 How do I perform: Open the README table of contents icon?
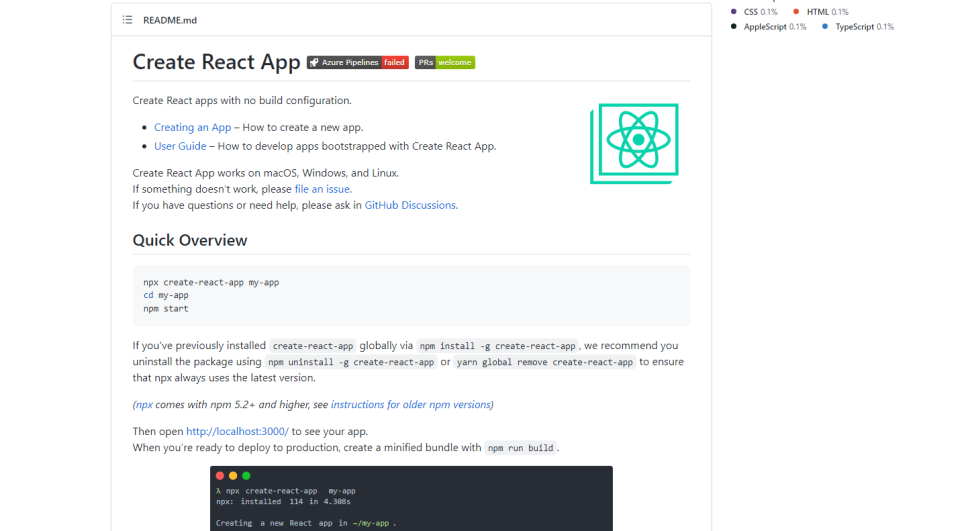[128, 20]
